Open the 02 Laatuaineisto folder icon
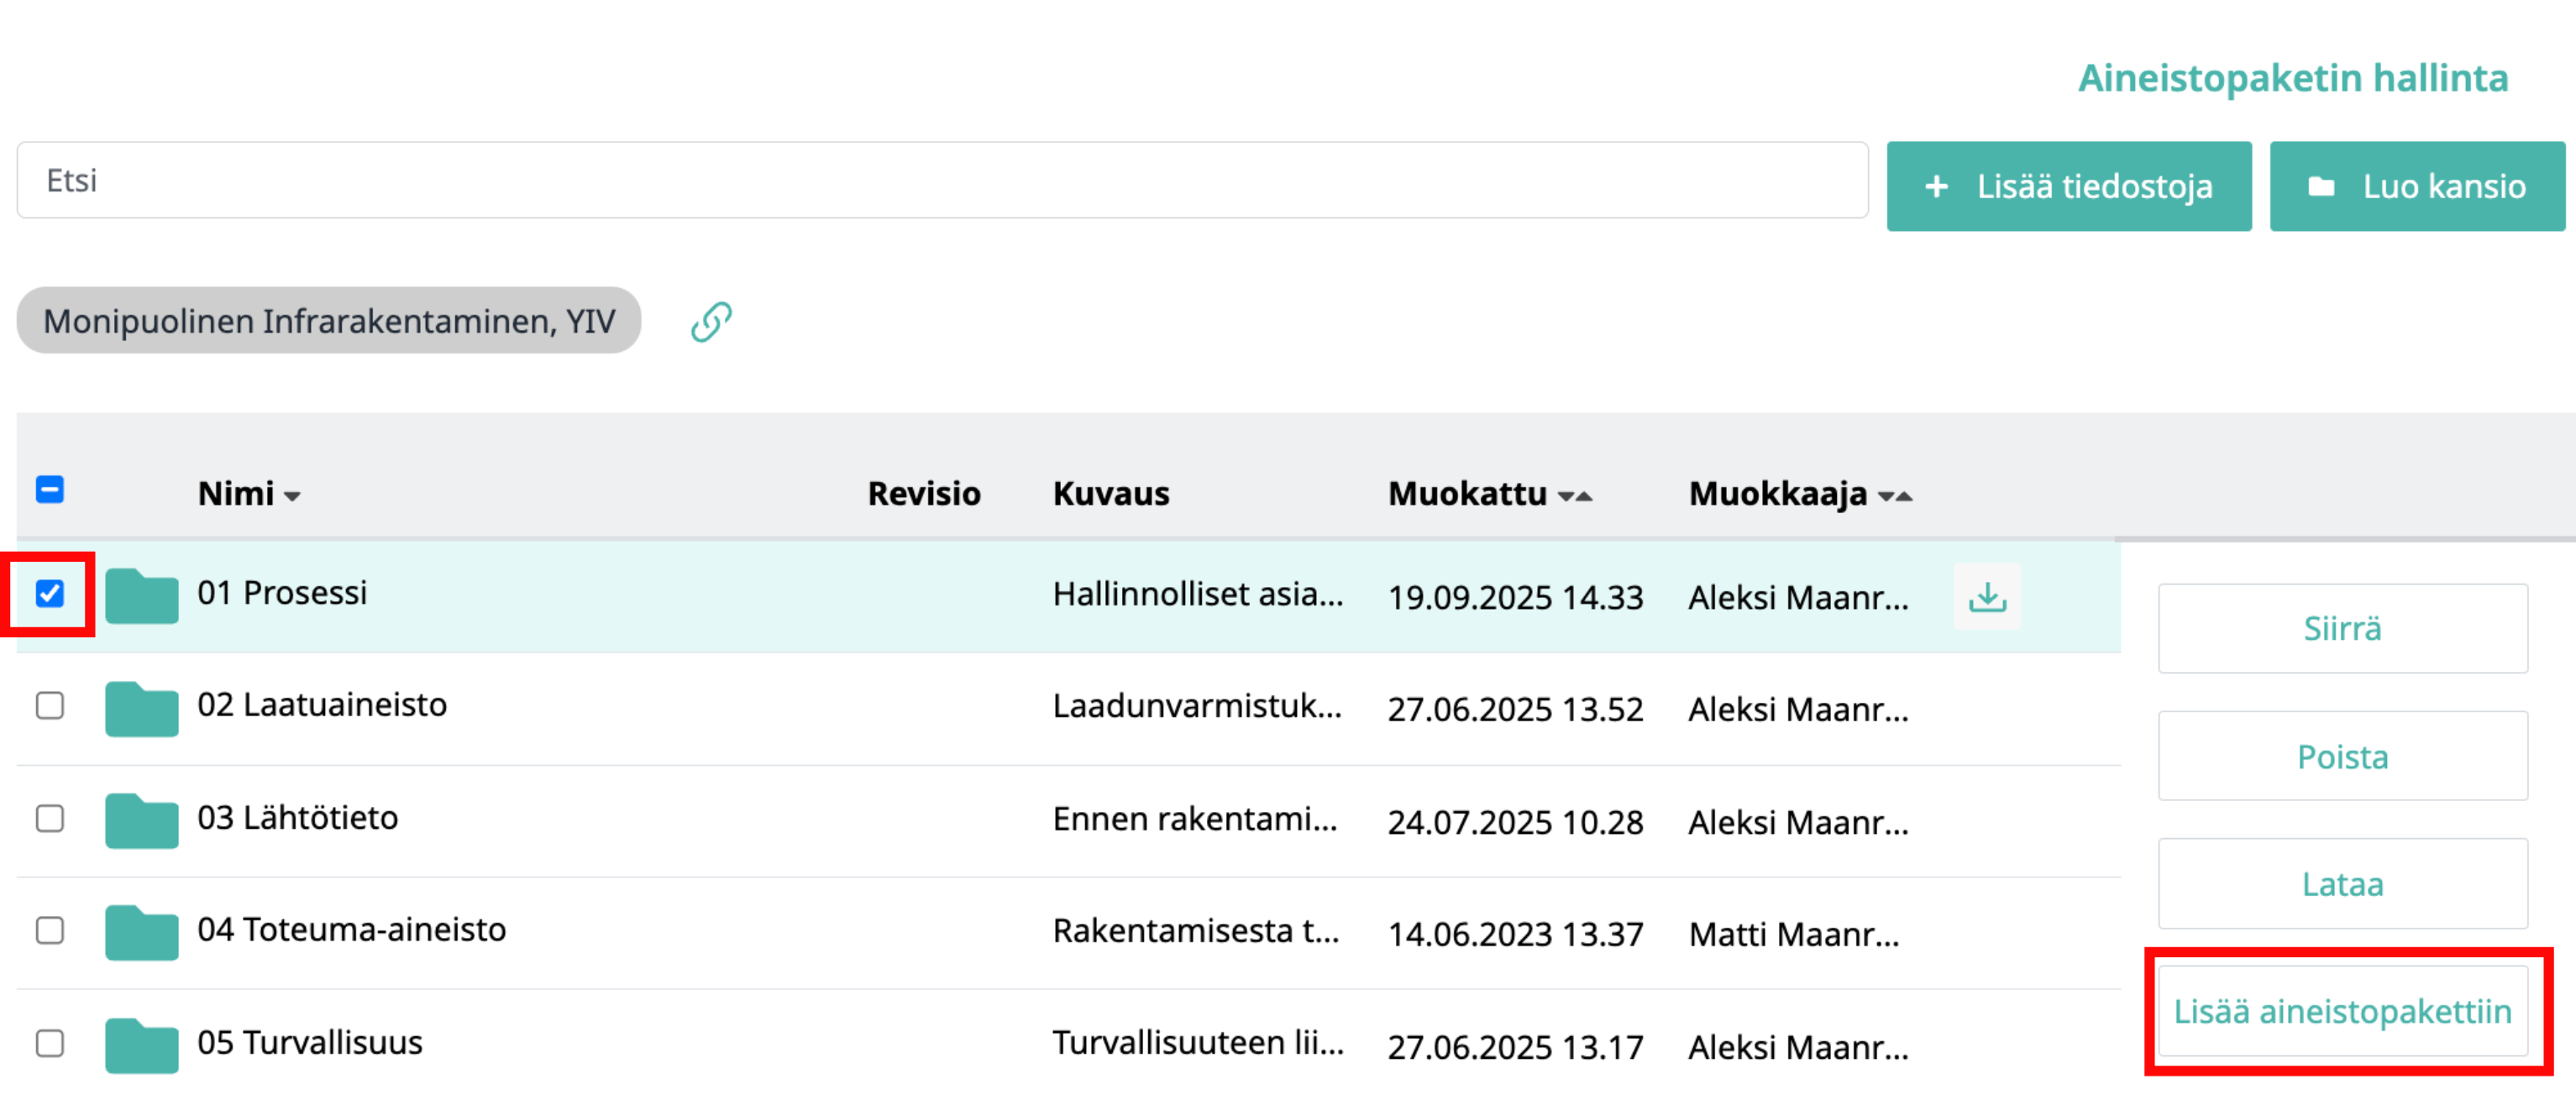 (141, 708)
